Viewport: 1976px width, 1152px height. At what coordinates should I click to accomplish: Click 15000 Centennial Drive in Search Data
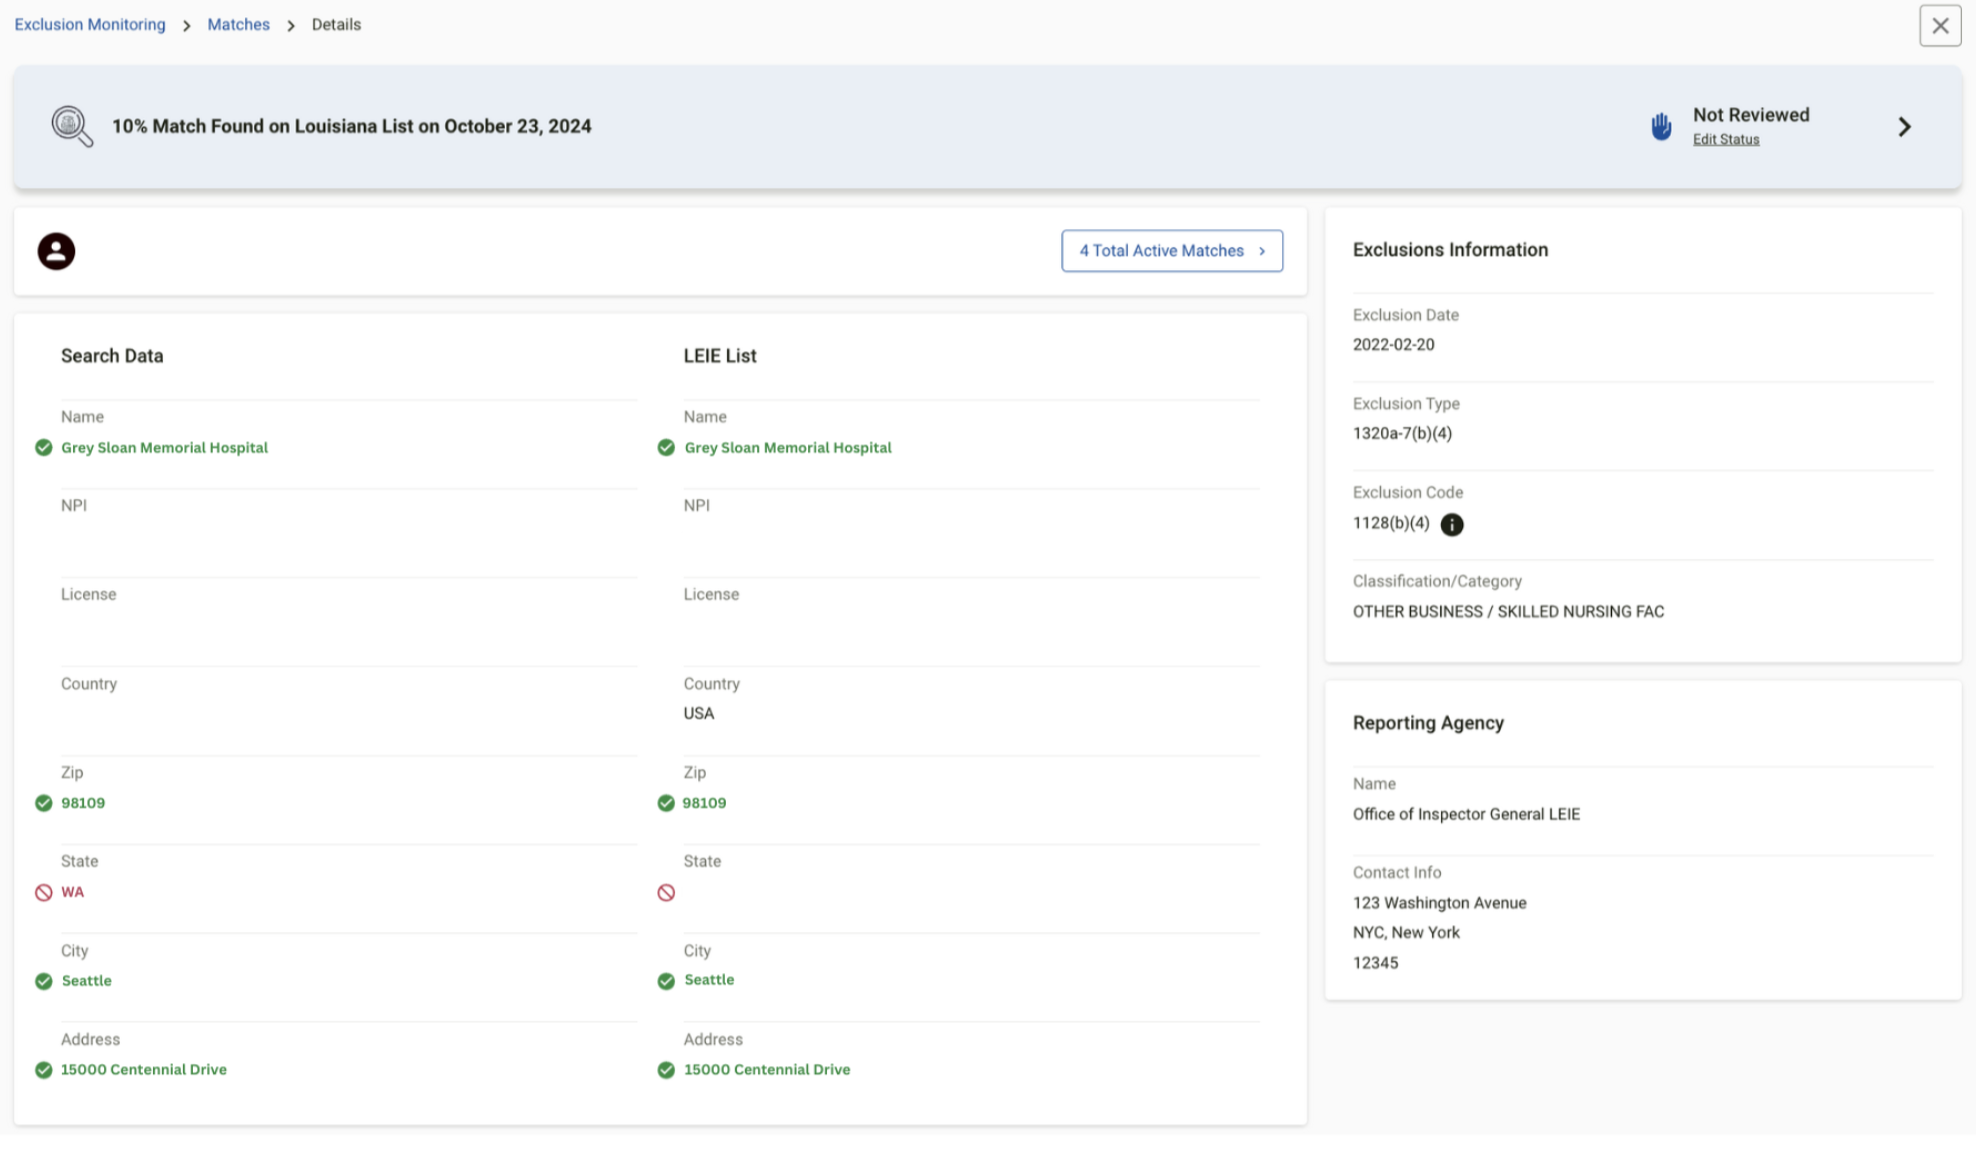pyautogui.click(x=144, y=1069)
